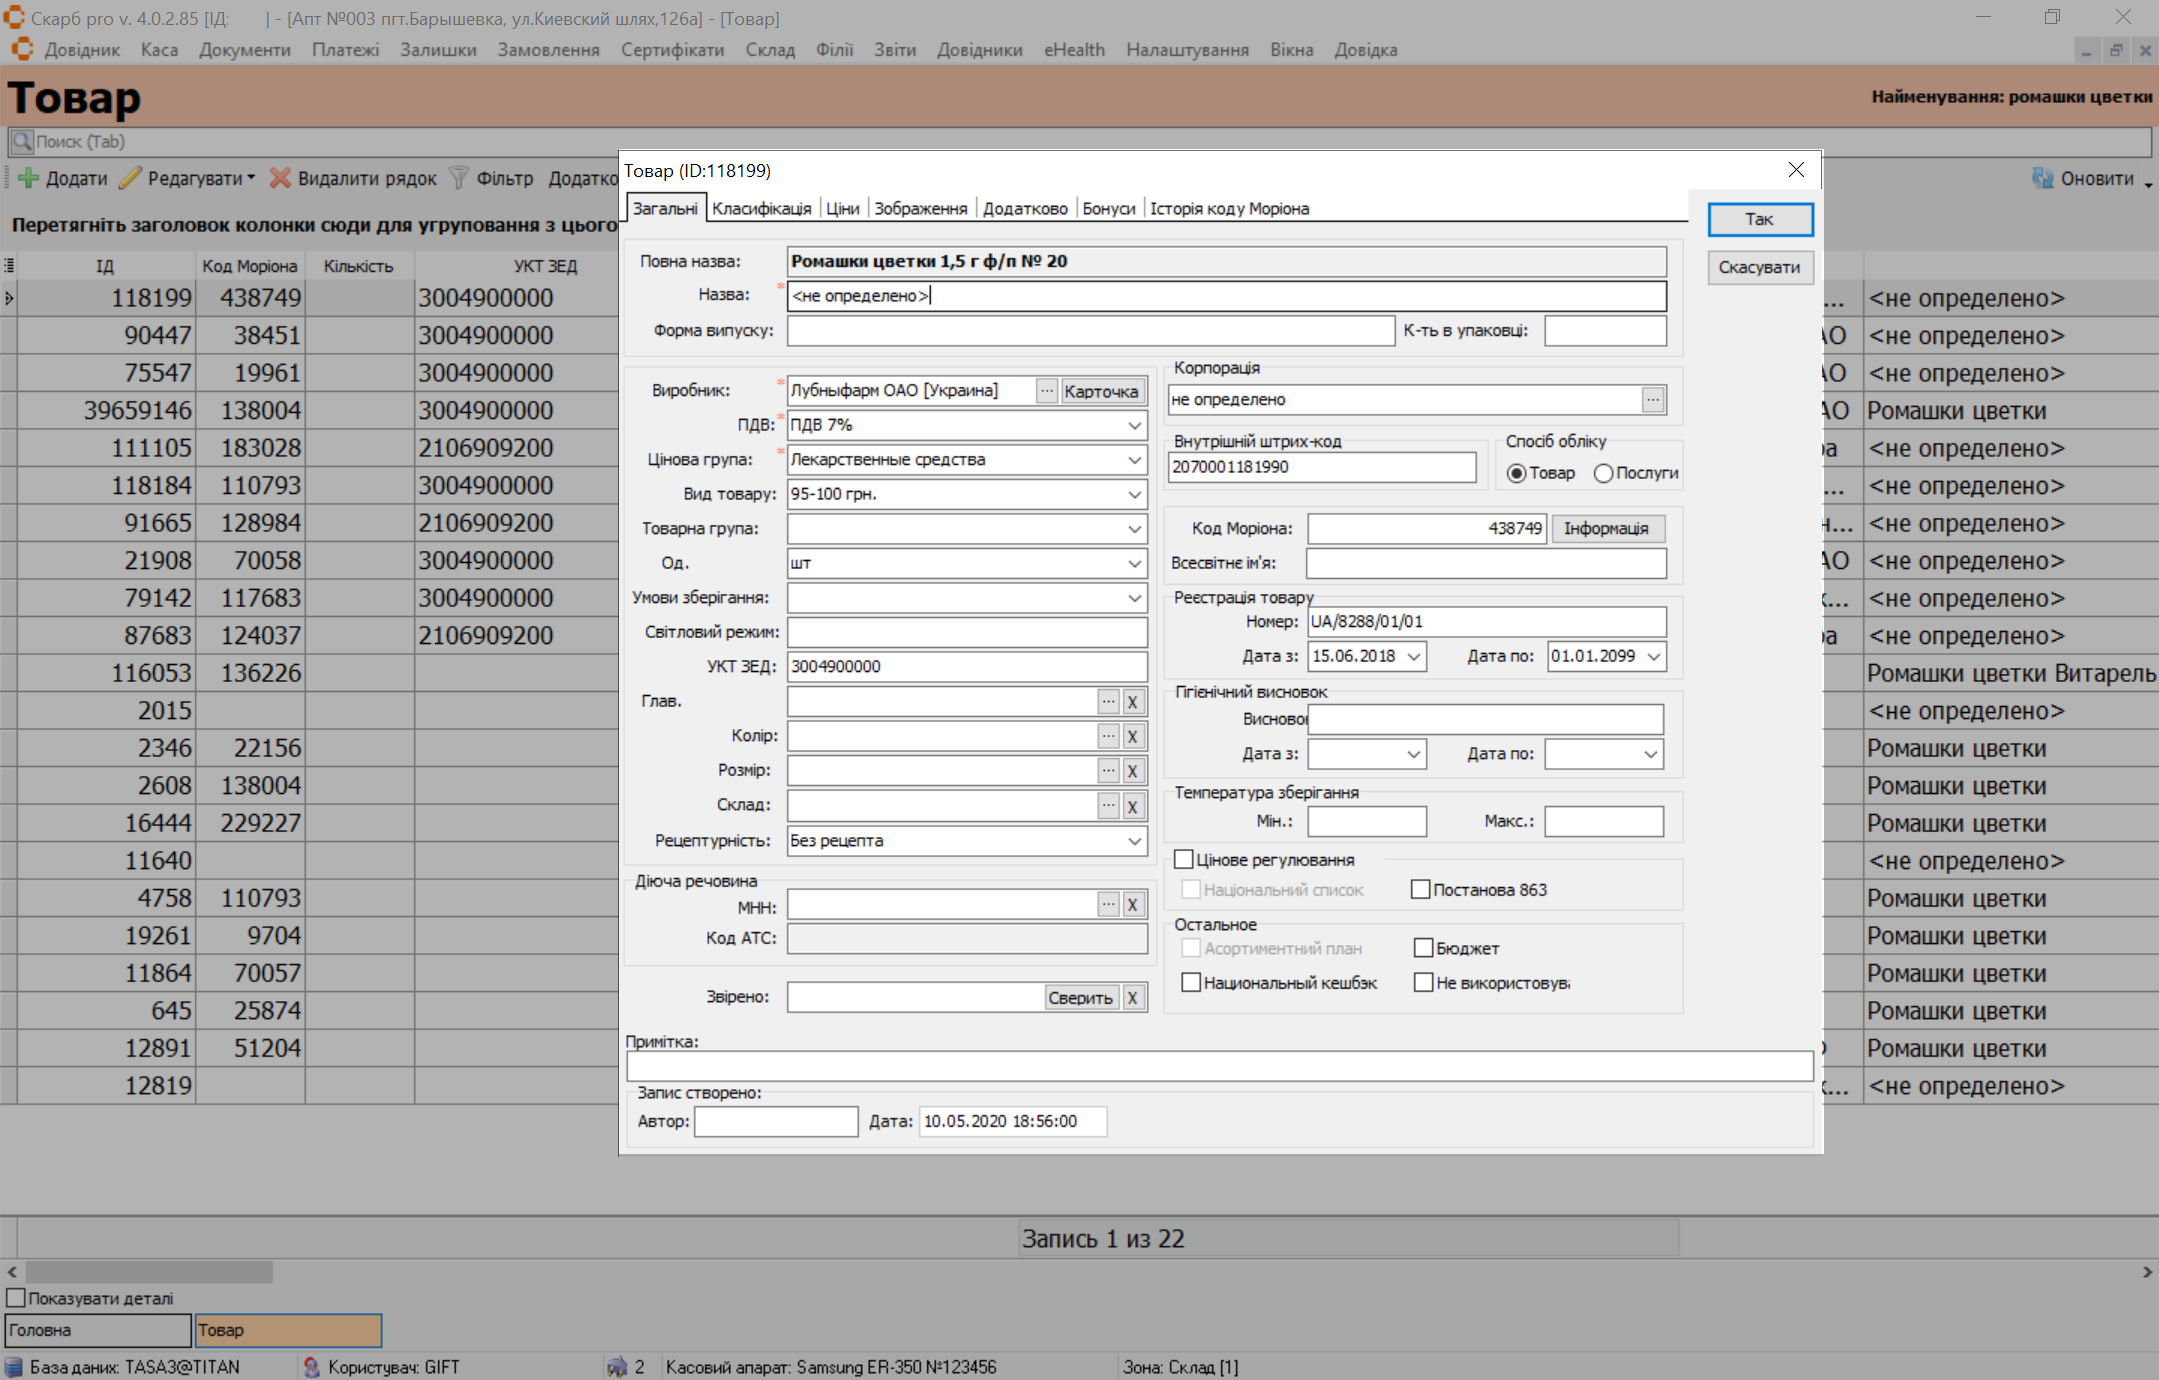Viewport: 2159px width, 1380px height.
Task: Expand the ПДВ dropdown
Action: [x=1134, y=426]
